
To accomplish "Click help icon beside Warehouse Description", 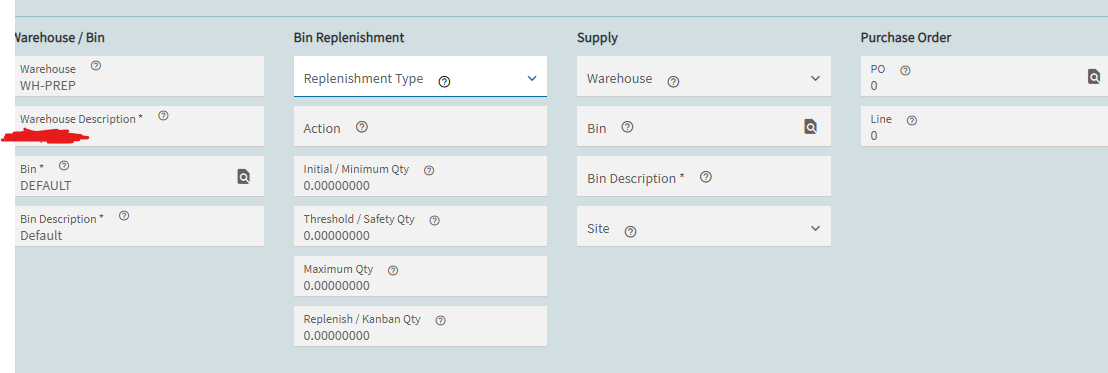I will tap(163, 116).
